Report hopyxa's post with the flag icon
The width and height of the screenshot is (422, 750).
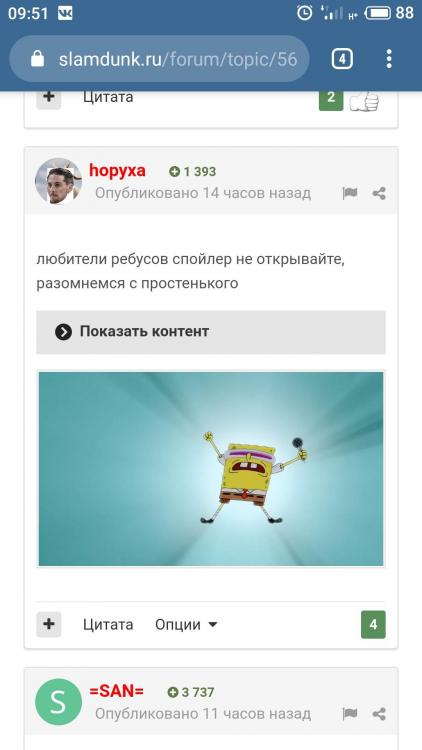click(x=350, y=194)
